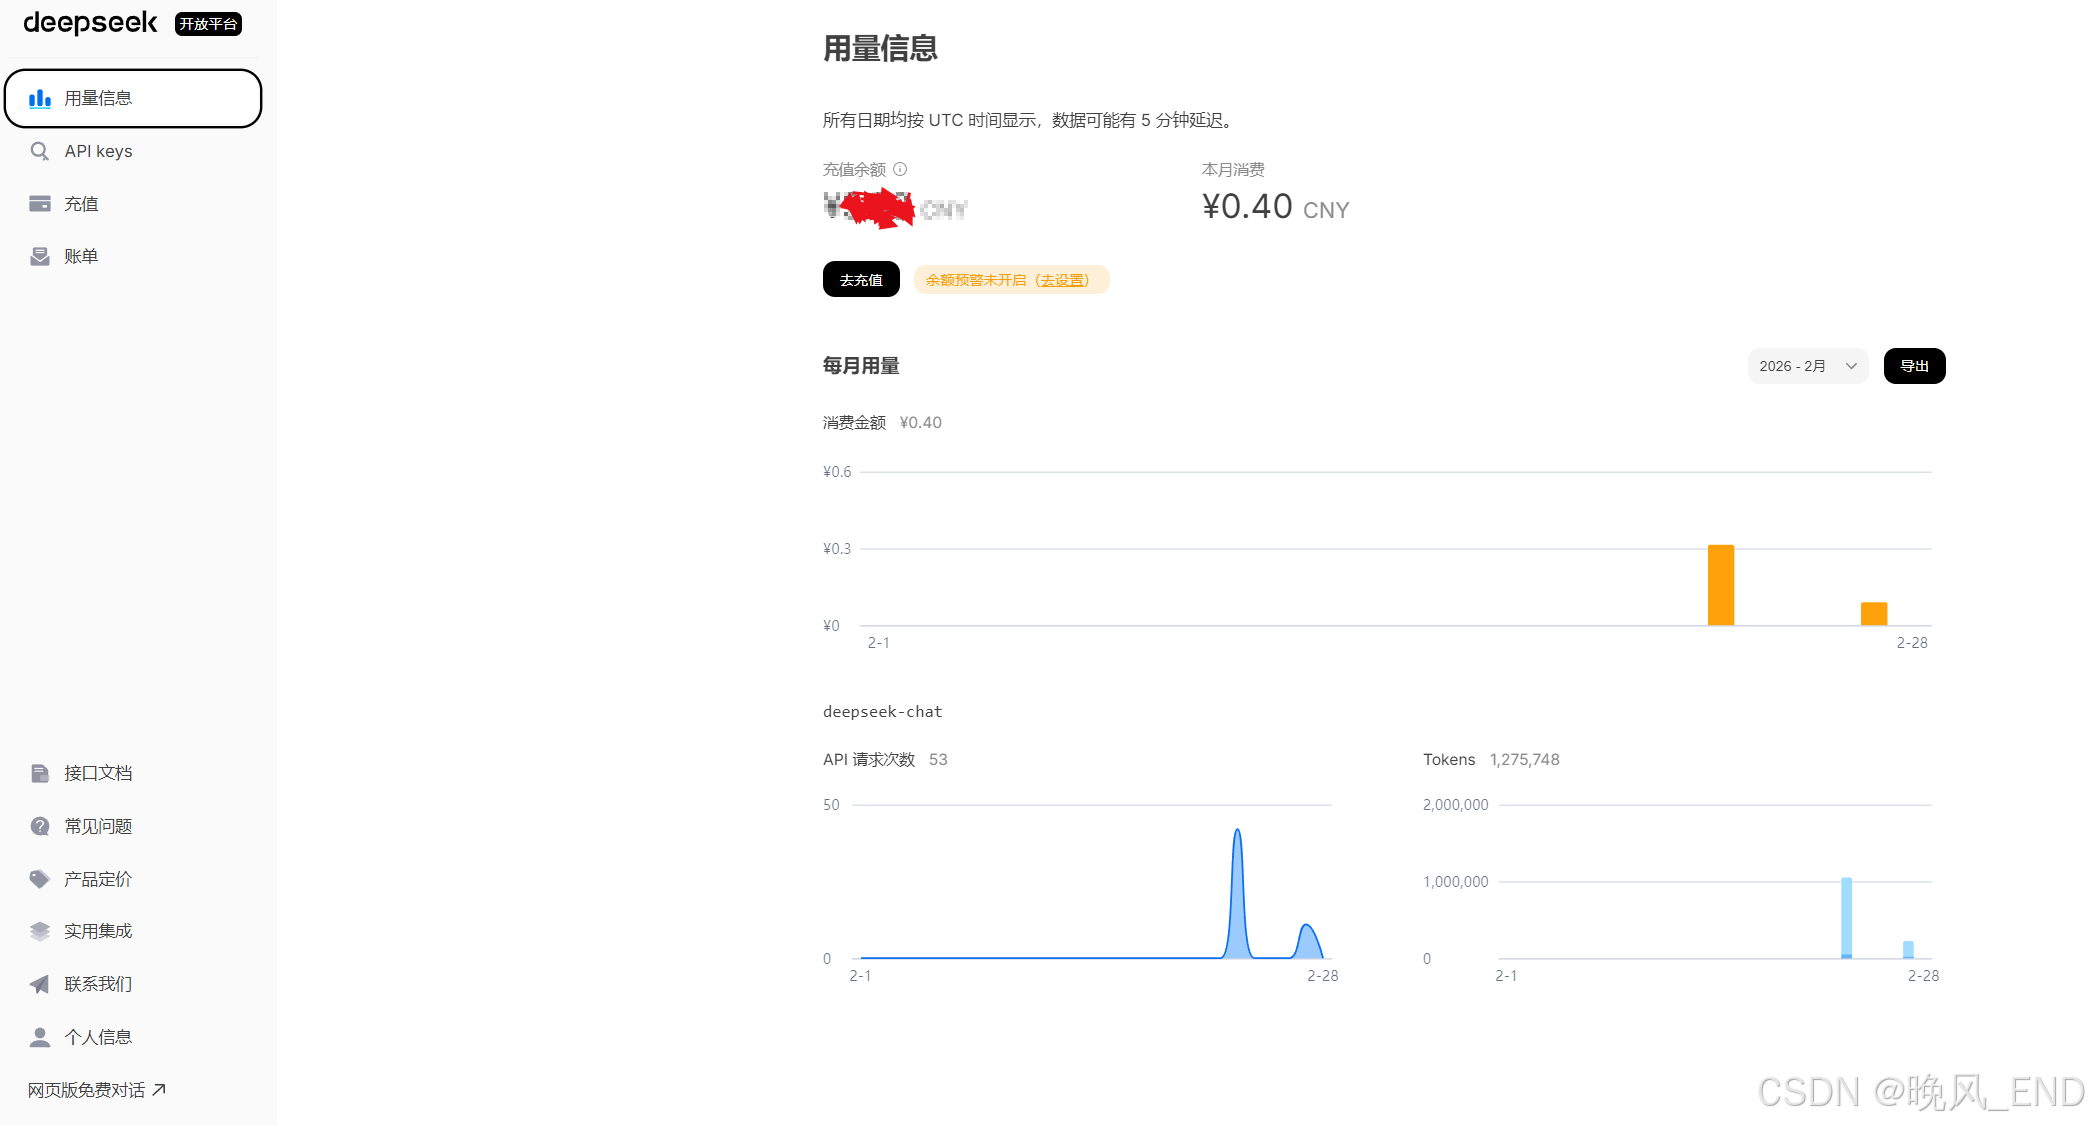Click the 实用集成 layers icon

pos(40,931)
